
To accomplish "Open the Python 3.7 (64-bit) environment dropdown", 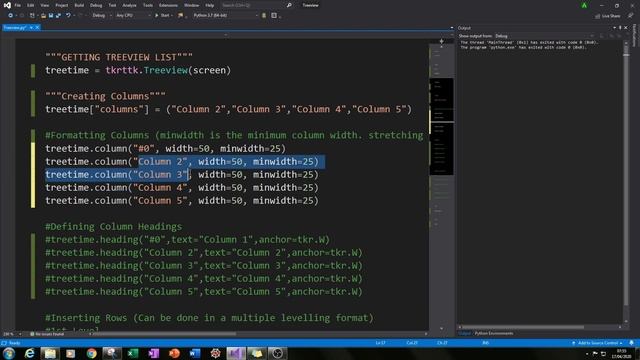I will click(225, 16).
